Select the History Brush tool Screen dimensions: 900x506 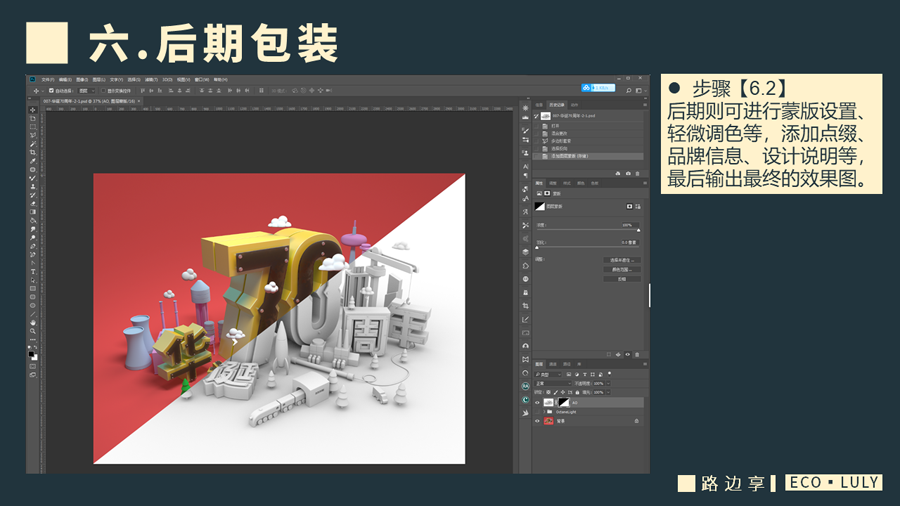coord(33,195)
